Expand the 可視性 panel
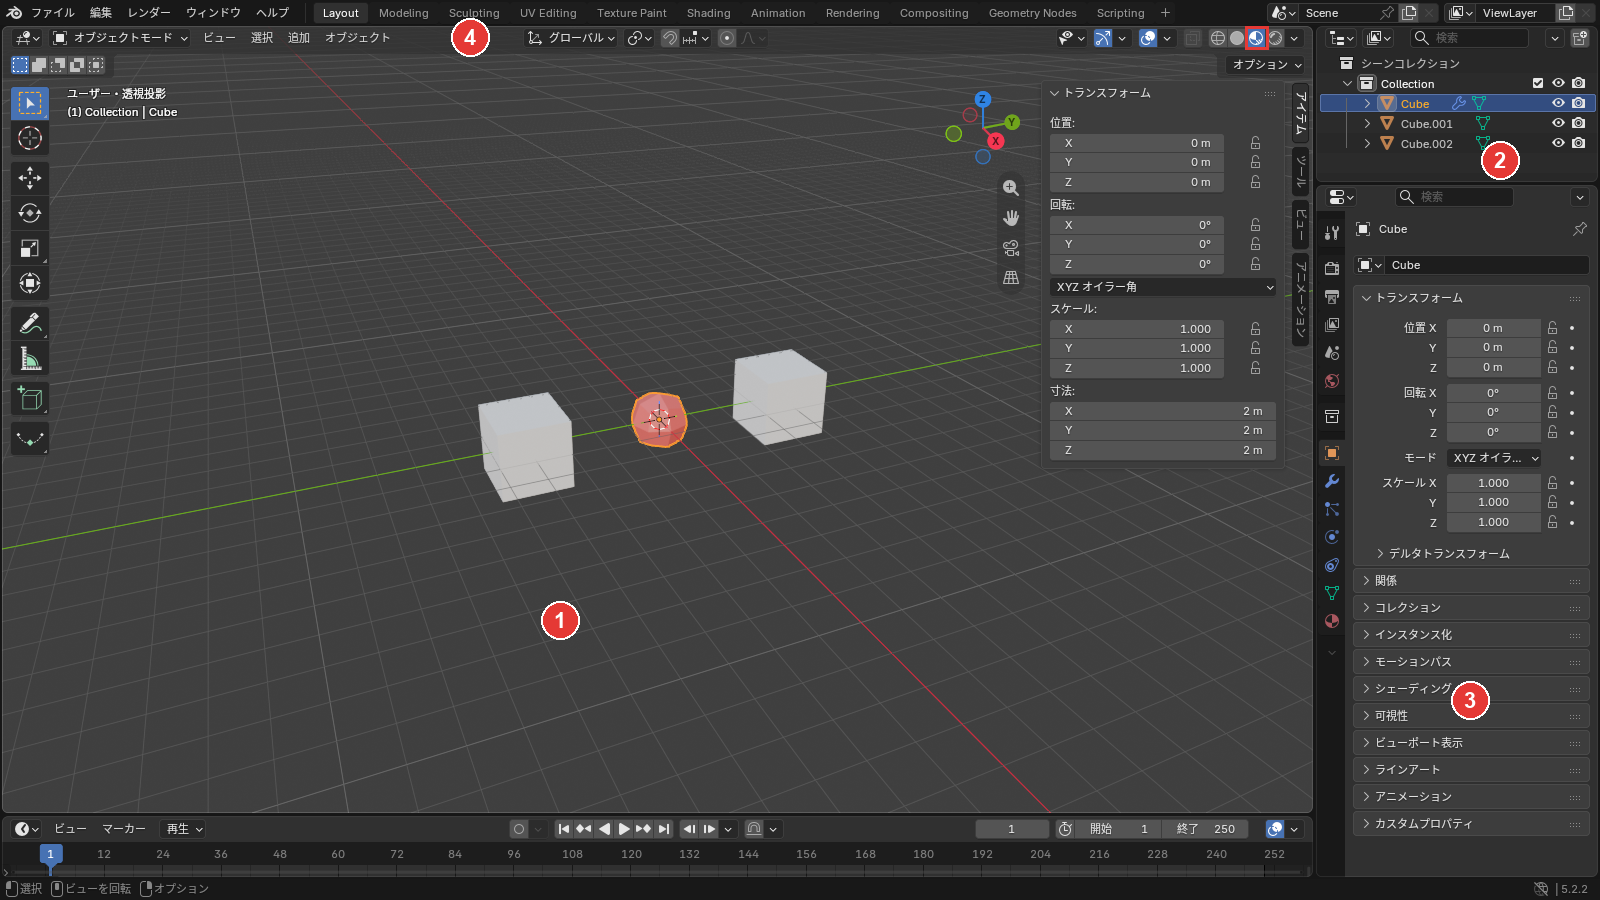1600x900 pixels. point(1469,716)
